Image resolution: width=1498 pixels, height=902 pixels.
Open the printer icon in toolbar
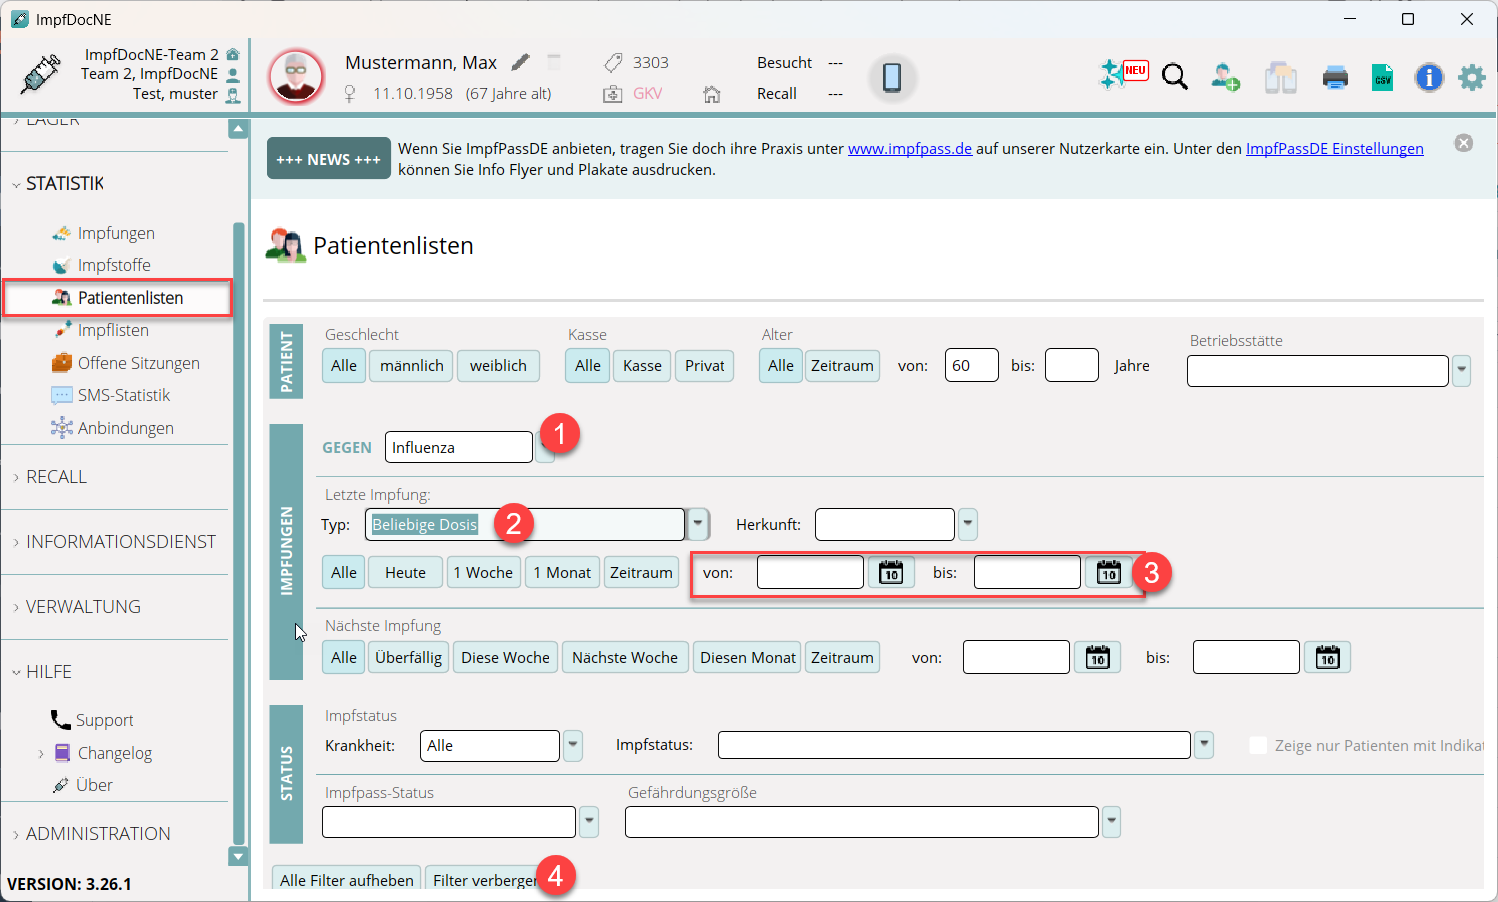click(x=1335, y=77)
